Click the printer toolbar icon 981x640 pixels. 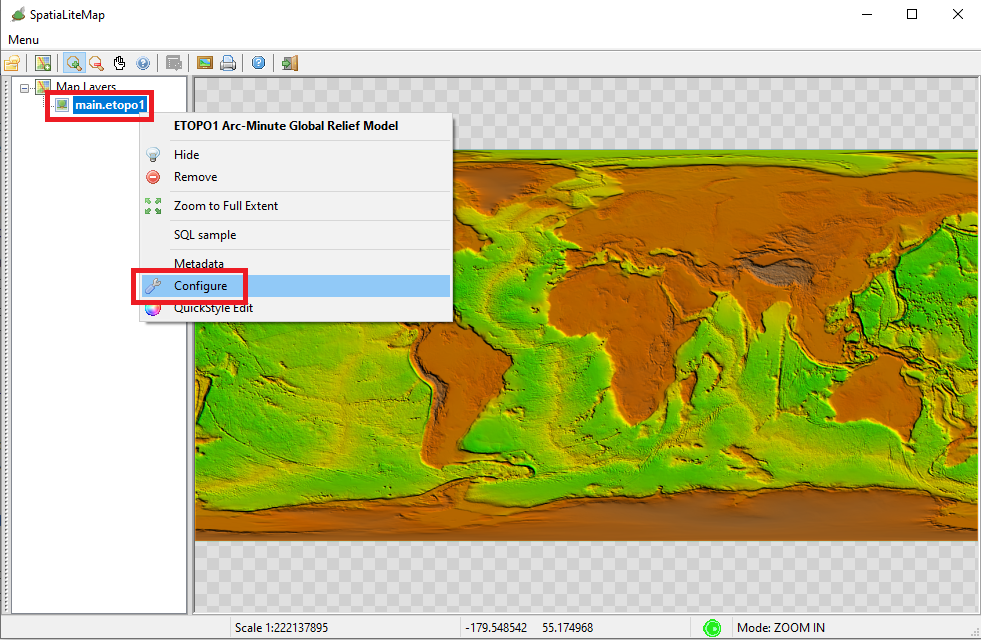coord(228,63)
